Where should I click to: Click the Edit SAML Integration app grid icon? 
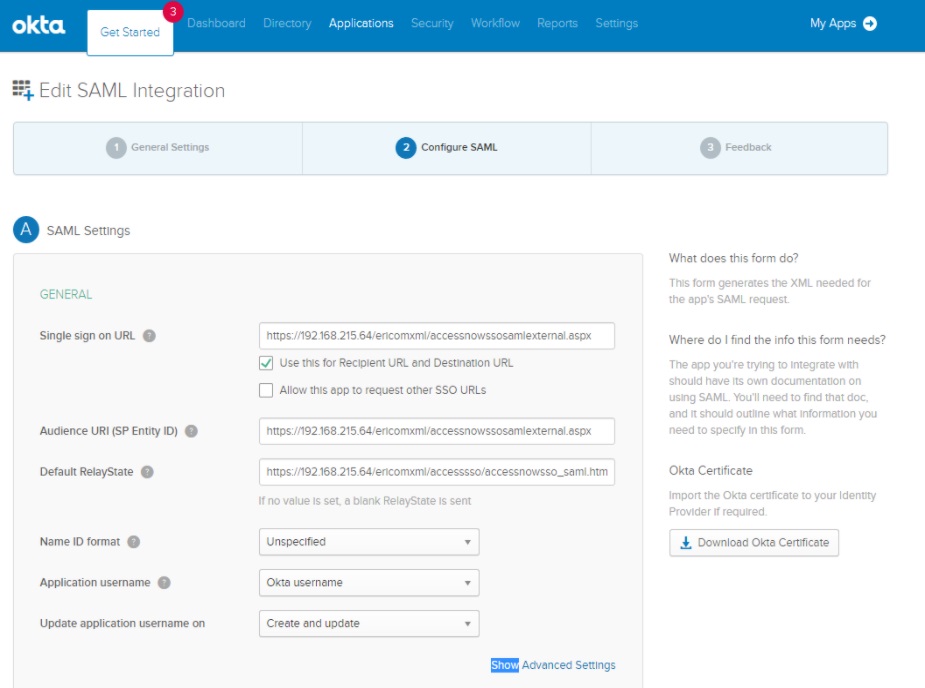[22, 91]
